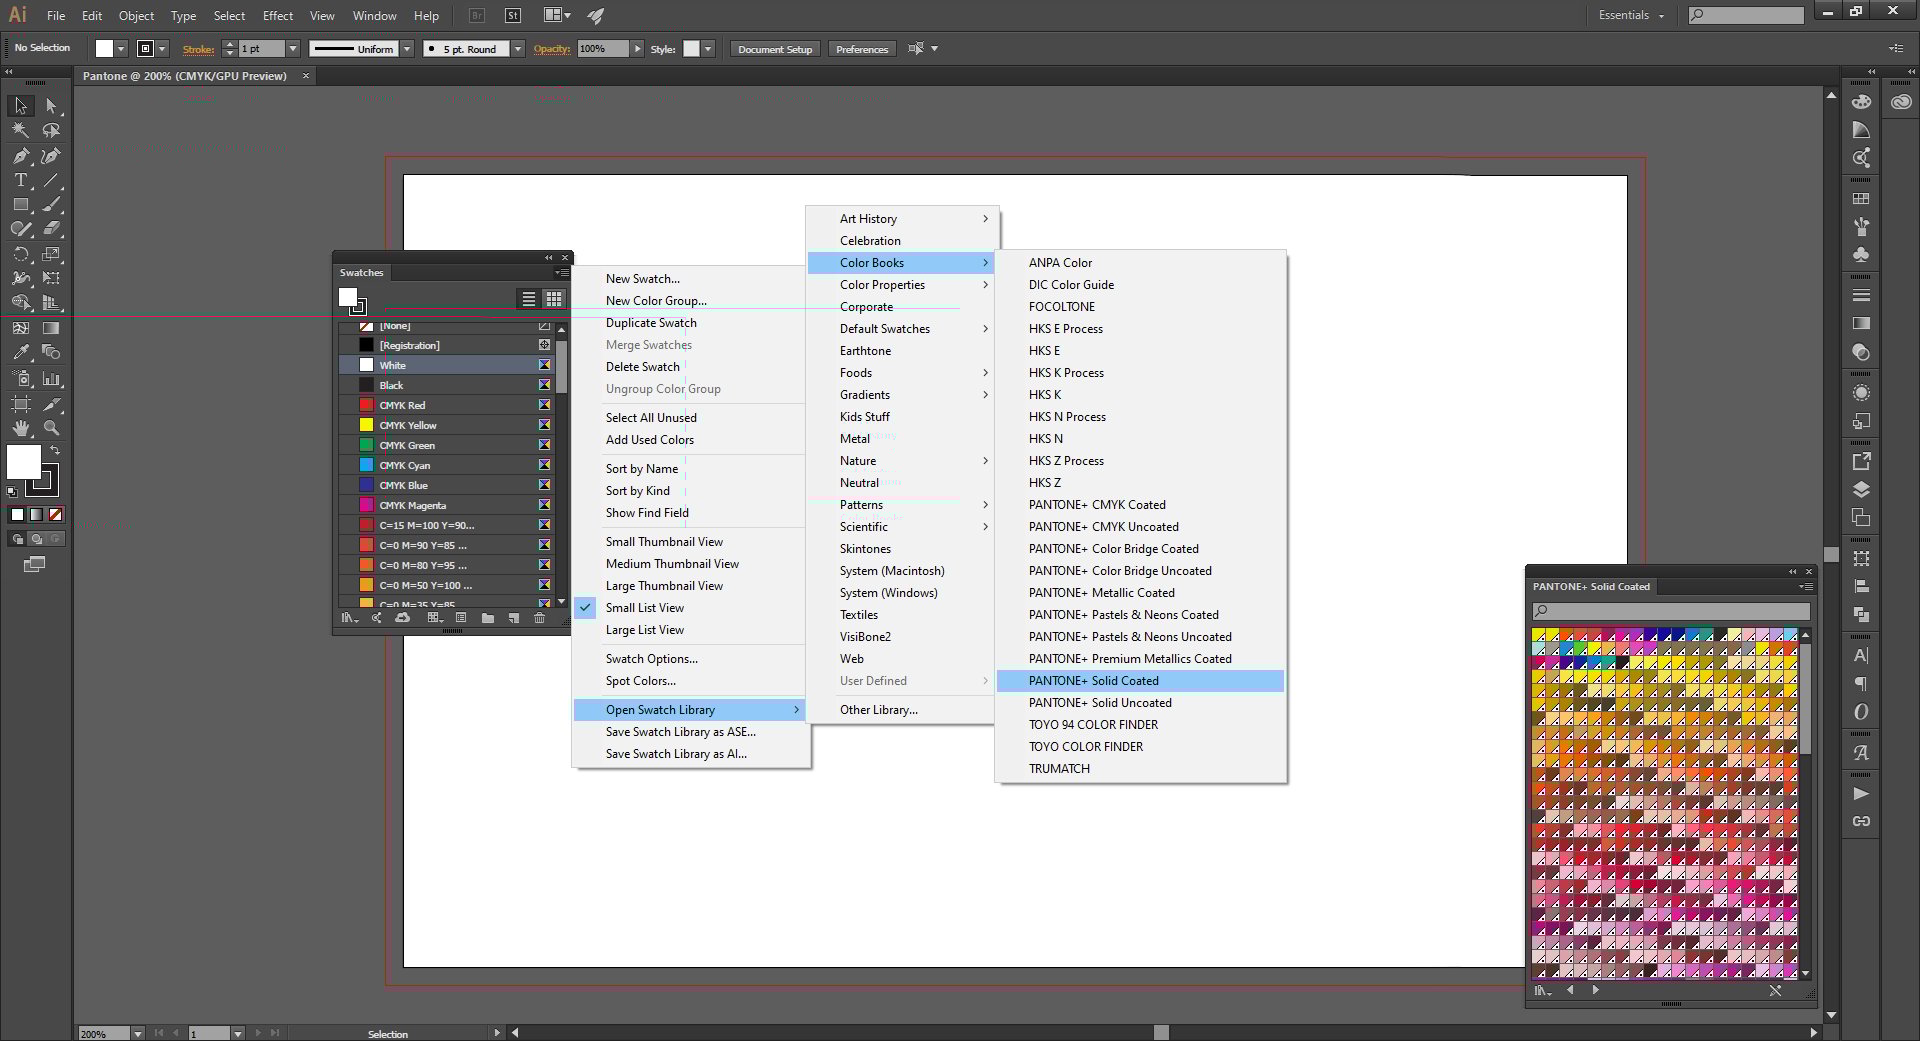The image size is (1920, 1041).
Task: Choose Medium Thumbnail View option
Action: click(x=672, y=564)
